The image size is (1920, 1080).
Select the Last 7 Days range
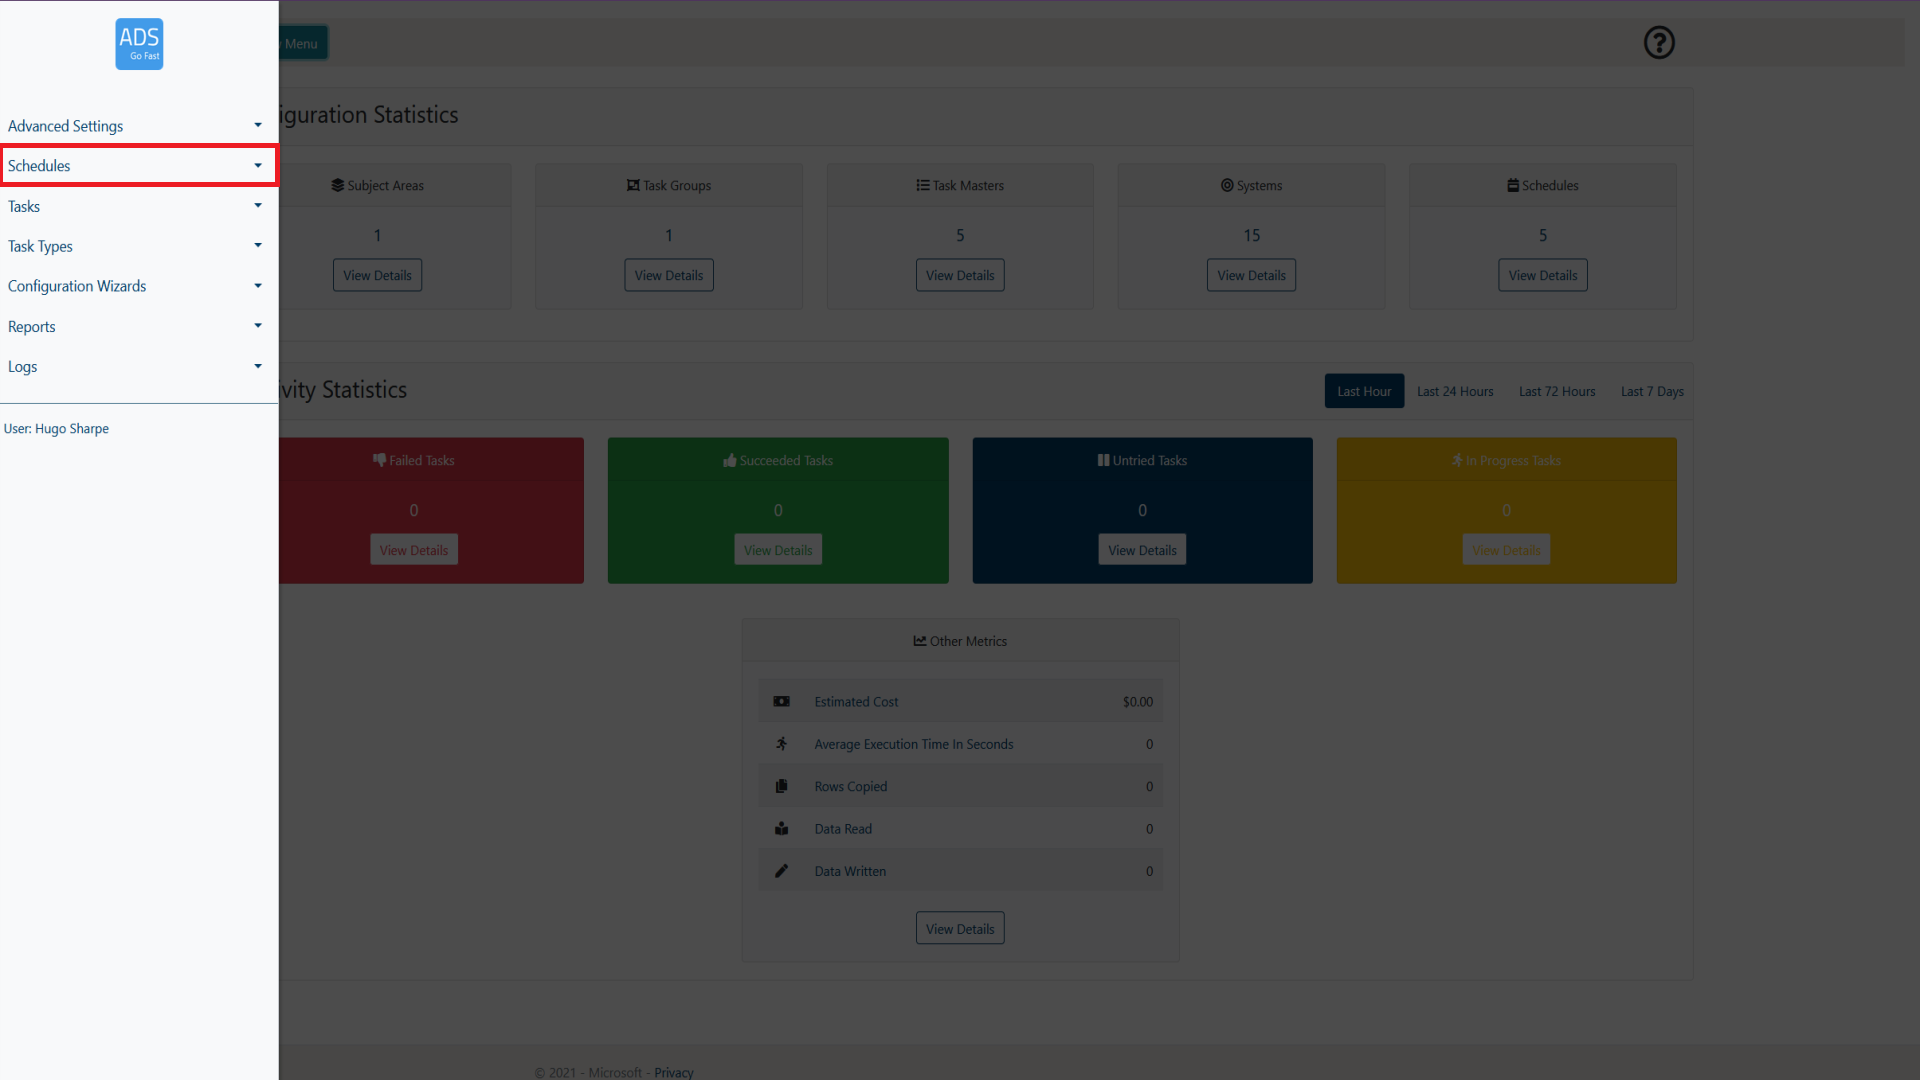(x=1651, y=391)
